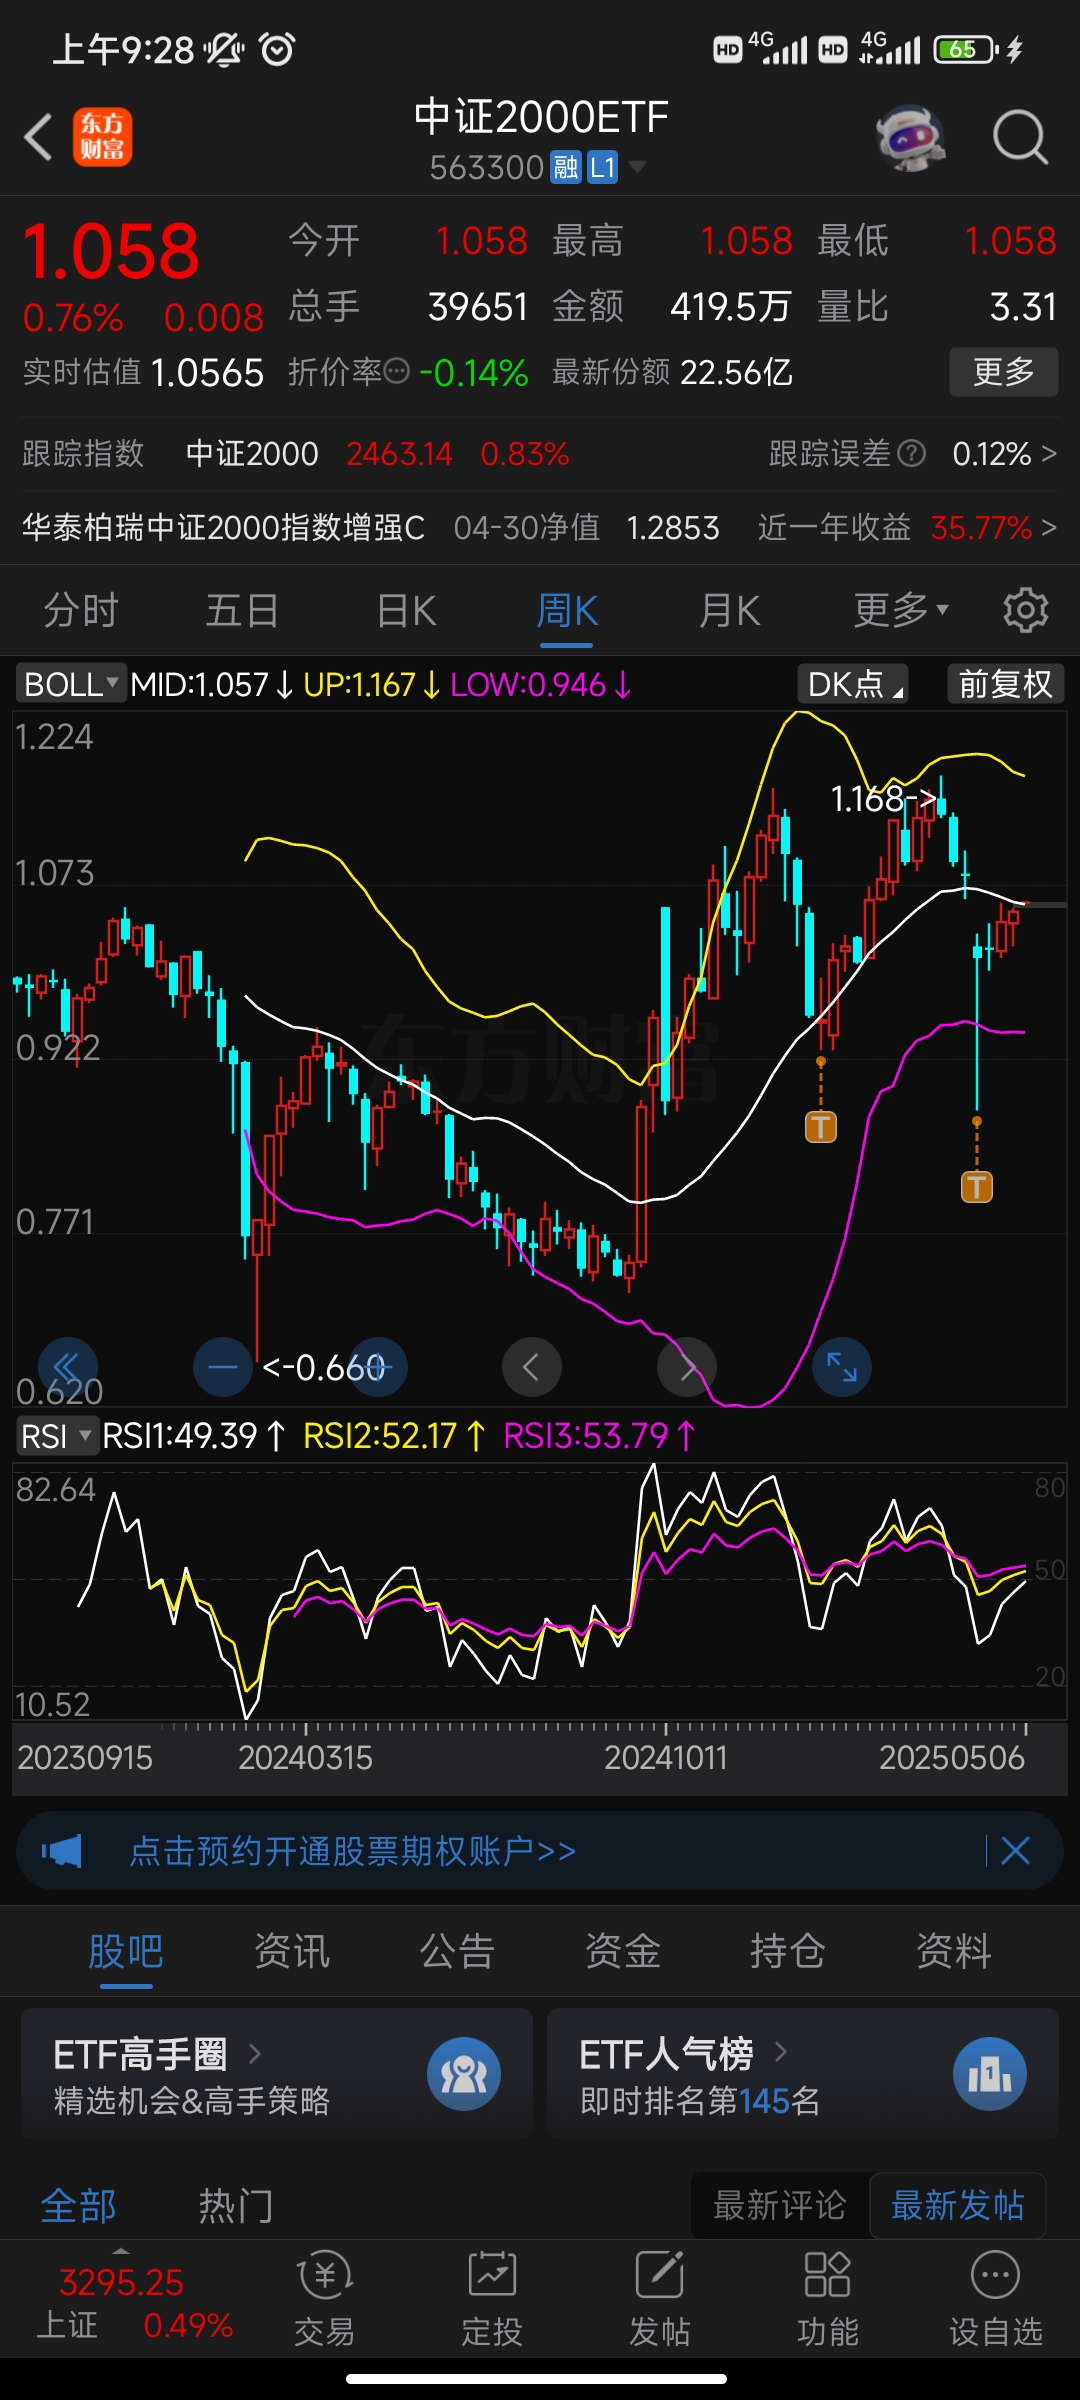Image resolution: width=1080 pixels, height=2400 pixels.
Task: Open 中证2000 tracked index link
Action: coord(252,454)
